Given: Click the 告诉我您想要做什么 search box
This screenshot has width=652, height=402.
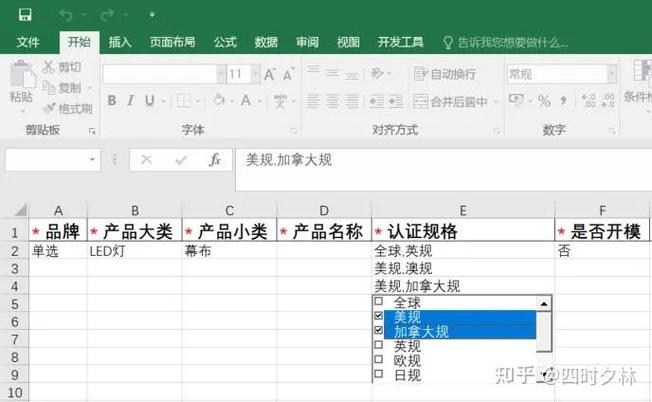Looking at the screenshot, I should coord(506,42).
